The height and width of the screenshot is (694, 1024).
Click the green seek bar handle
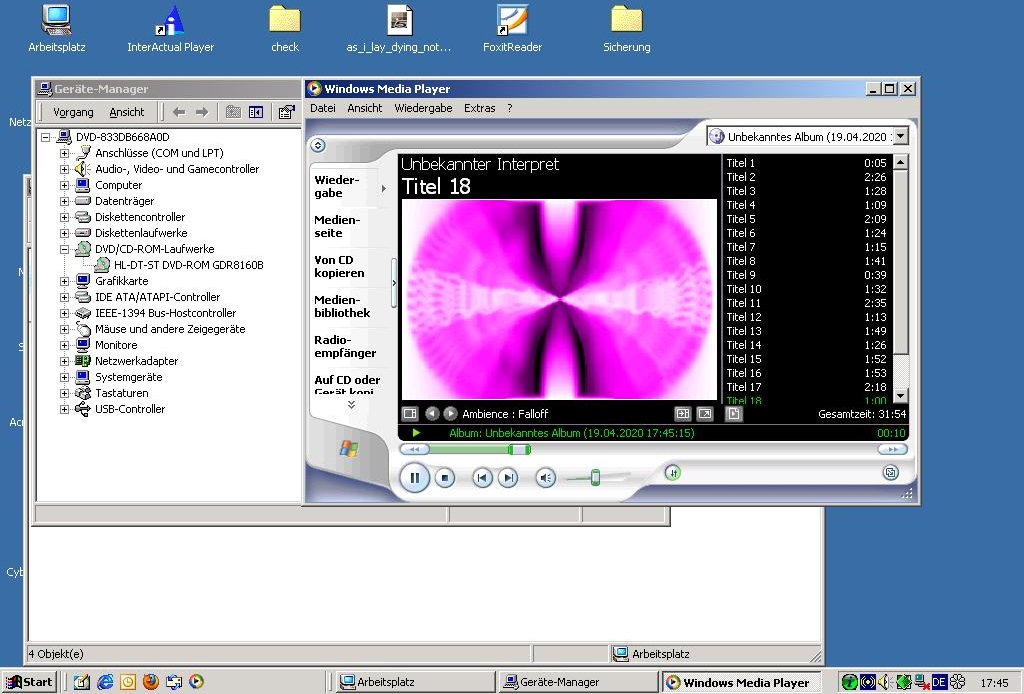[519, 449]
